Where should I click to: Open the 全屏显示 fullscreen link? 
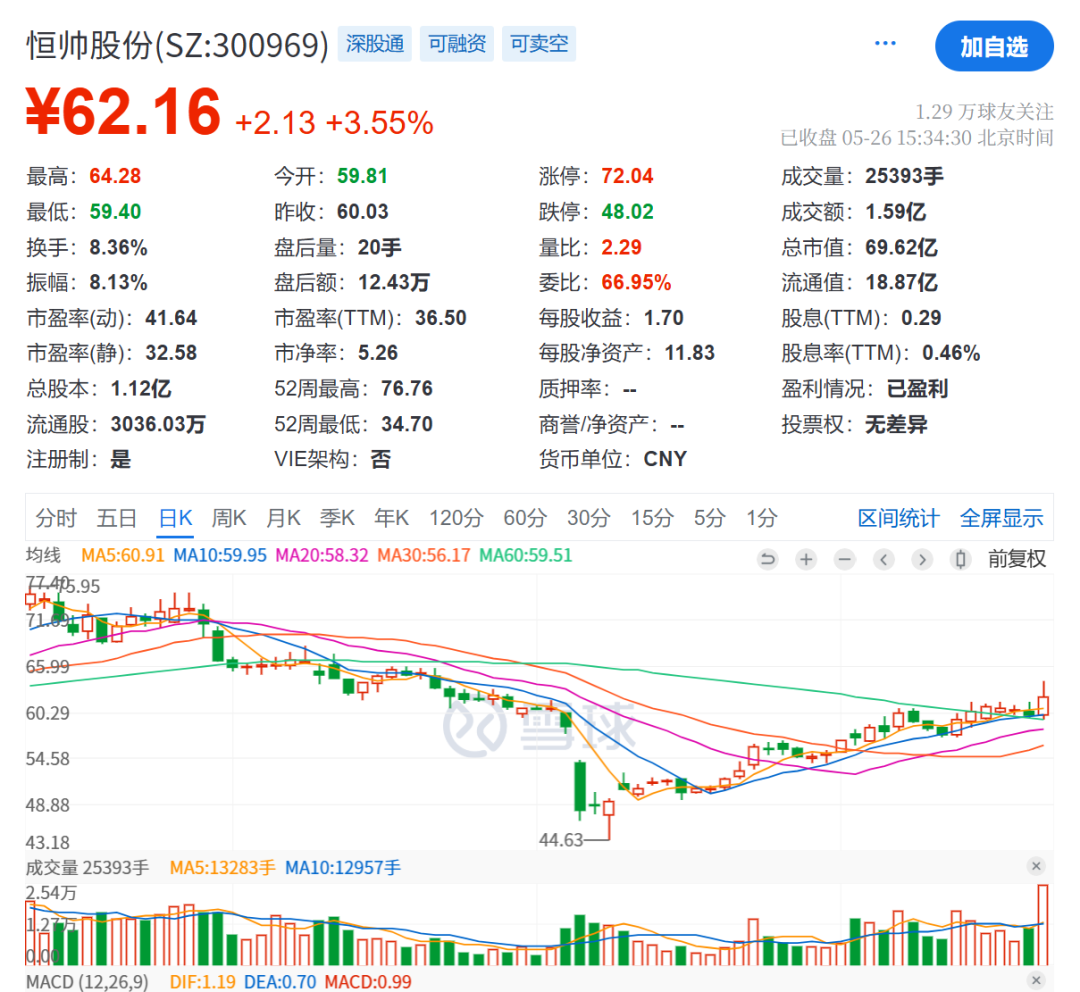pyautogui.click(x=1001, y=518)
